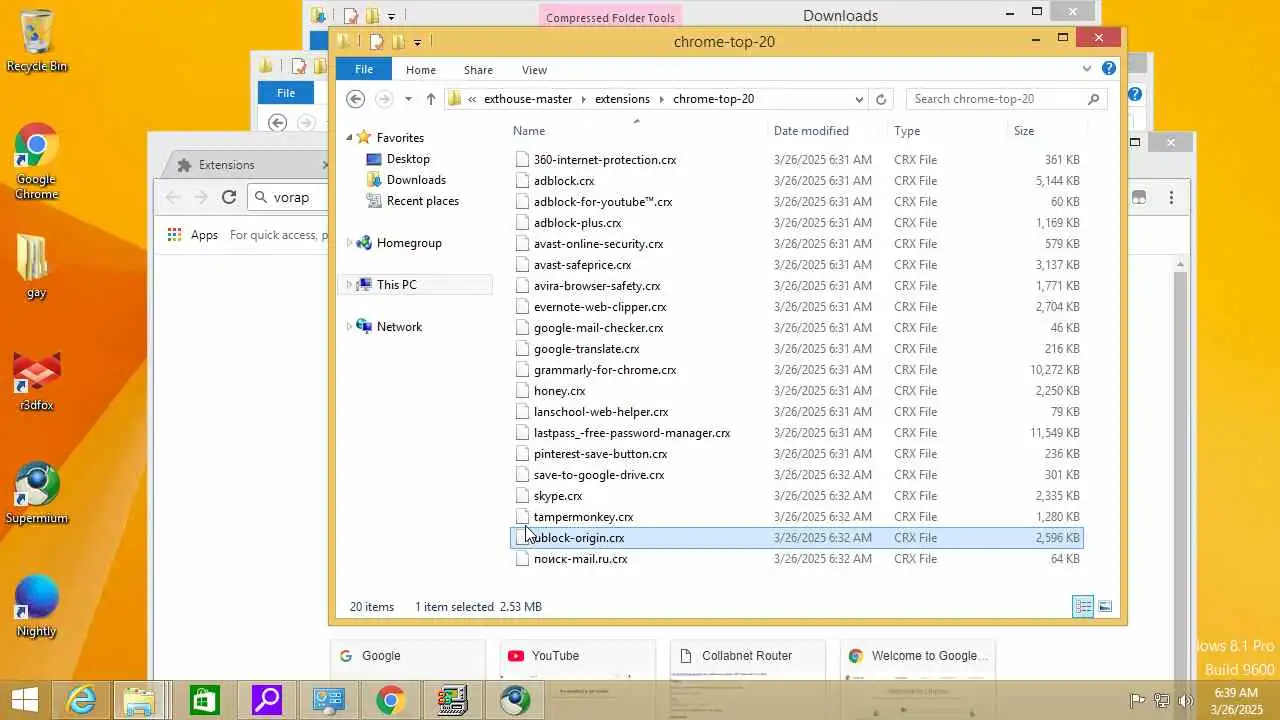Expand Network tree node
Screen dimensions: 1280x720
coord(350,327)
